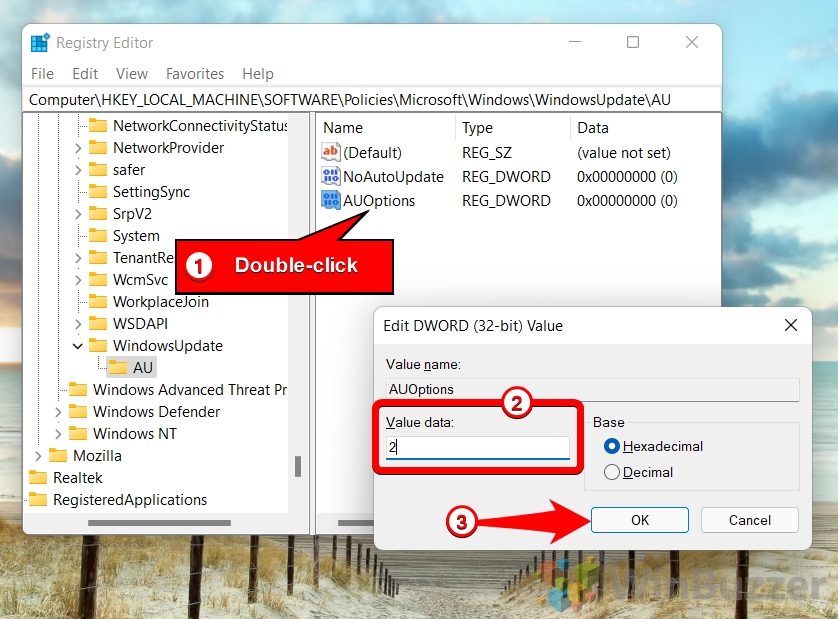Expand the SrpV2 key
The image size is (838, 619).
(x=78, y=214)
